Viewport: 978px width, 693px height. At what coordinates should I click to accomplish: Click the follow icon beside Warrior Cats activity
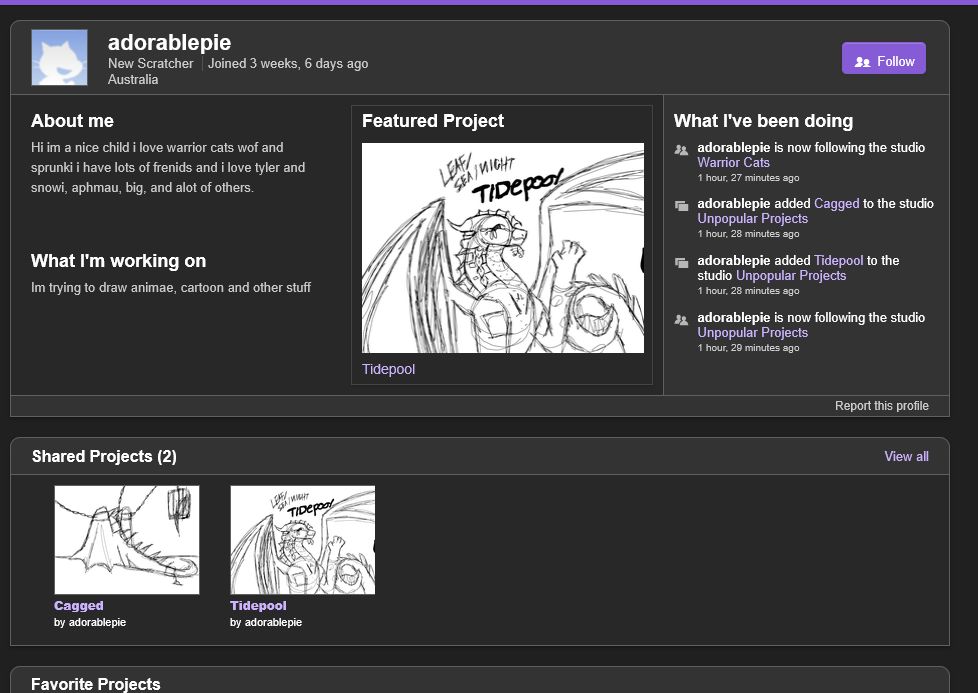pyautogui.click(x=681, y=150)
